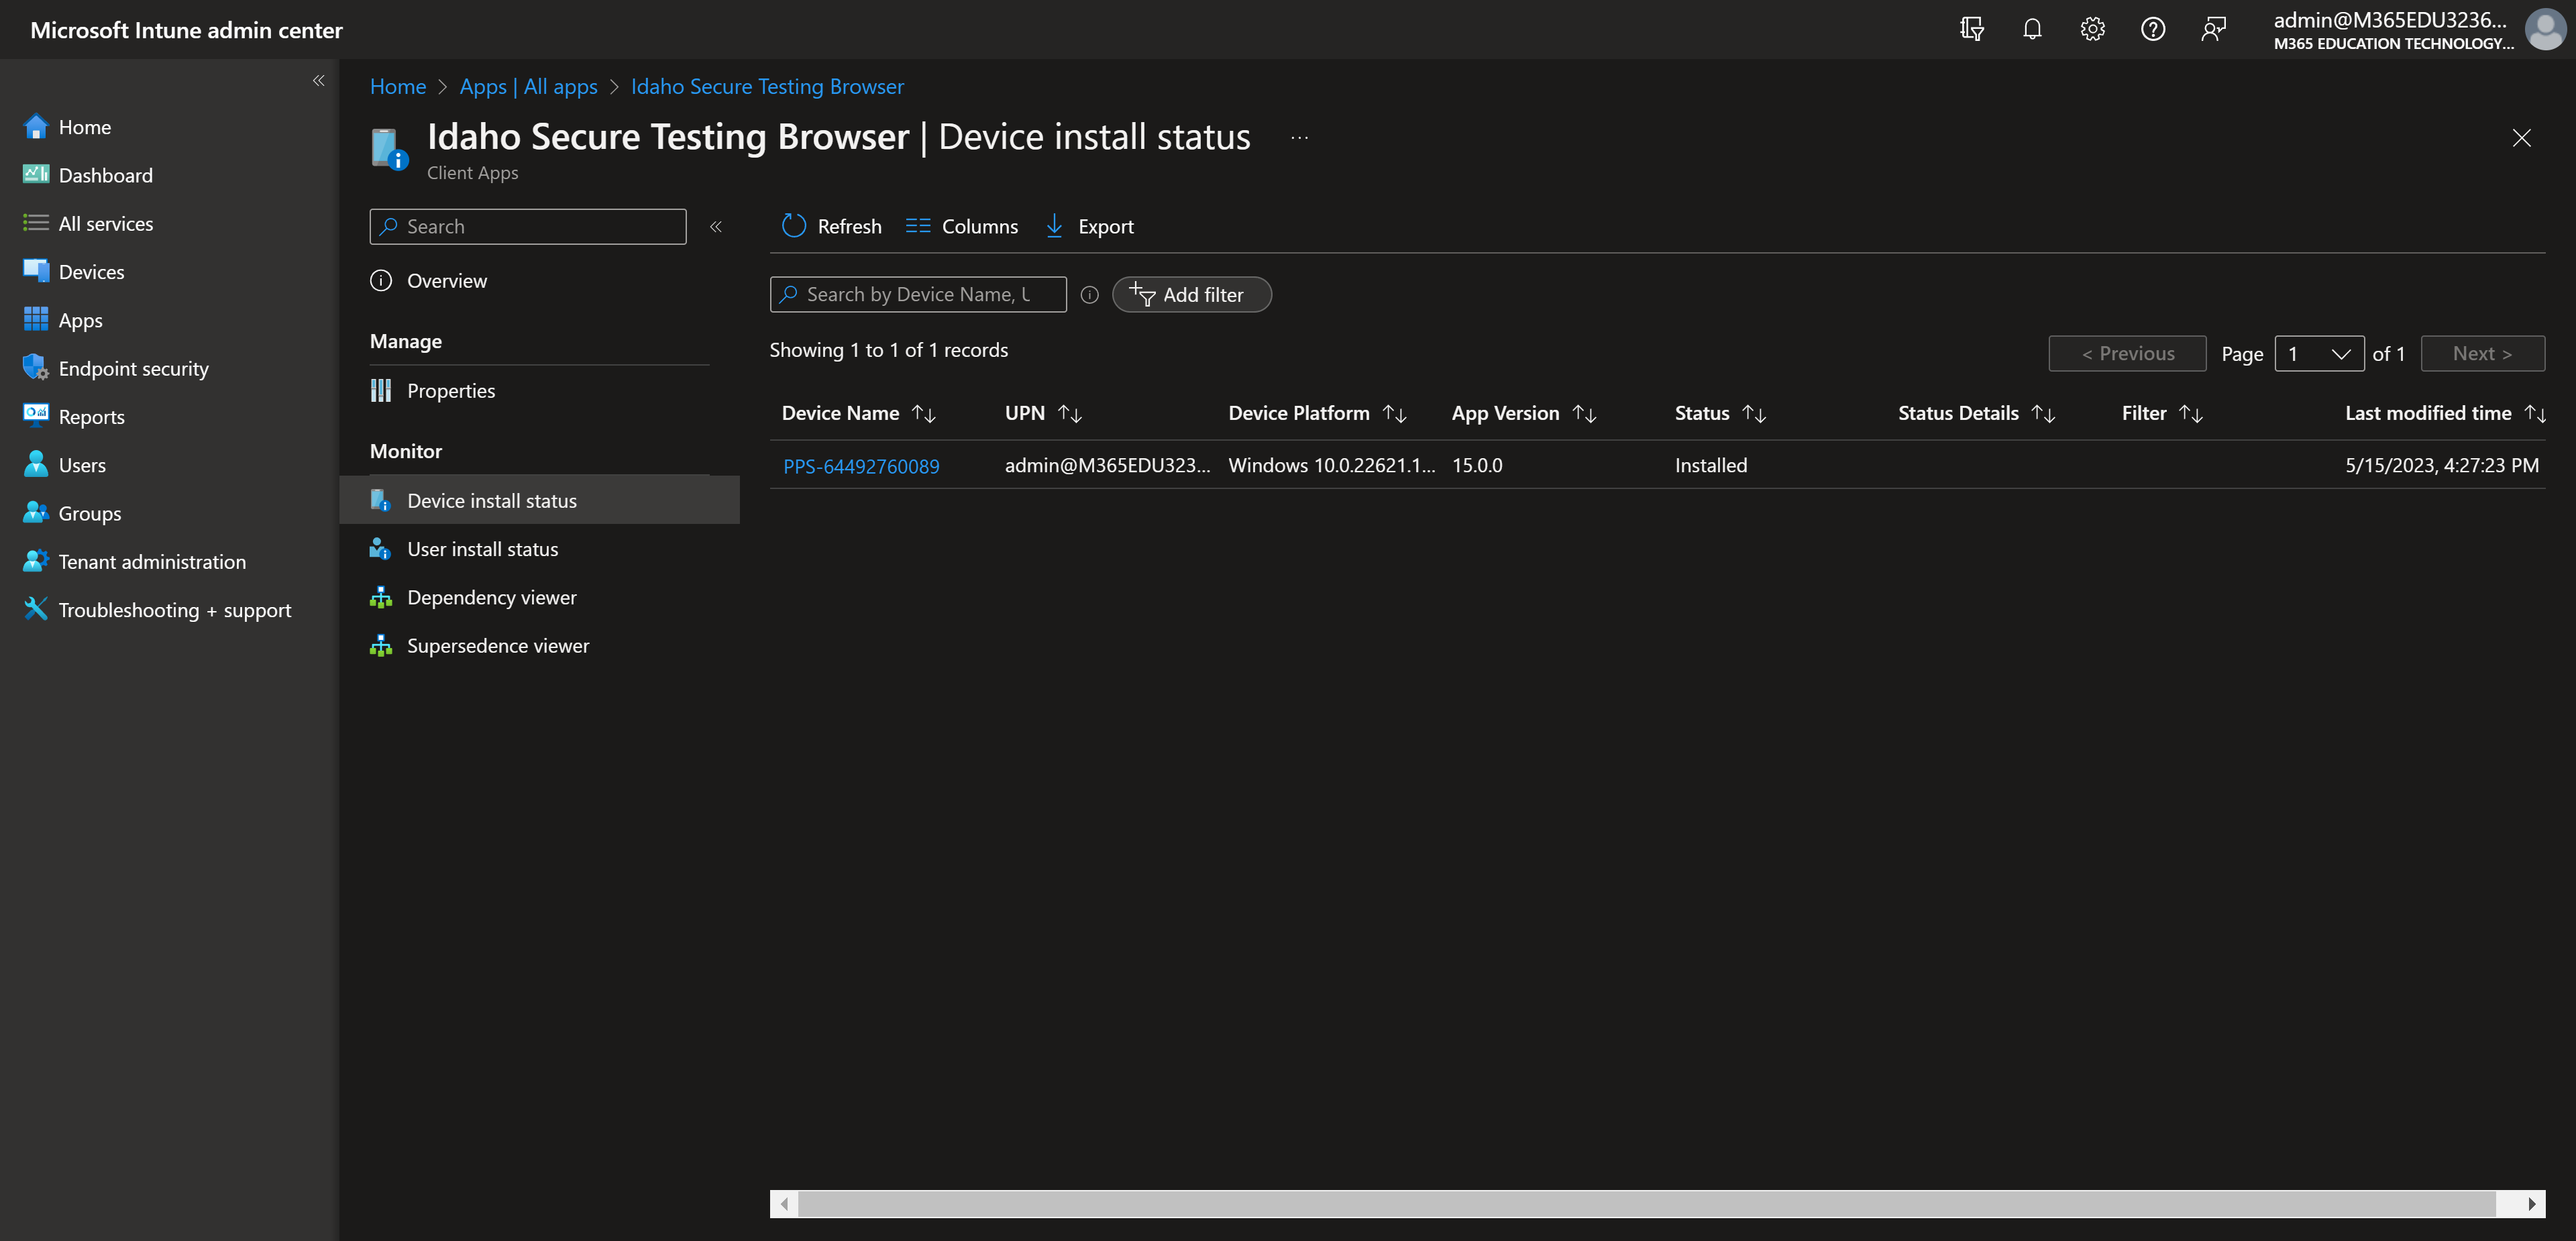Open the notifications bell

(x=2032, y=29)
